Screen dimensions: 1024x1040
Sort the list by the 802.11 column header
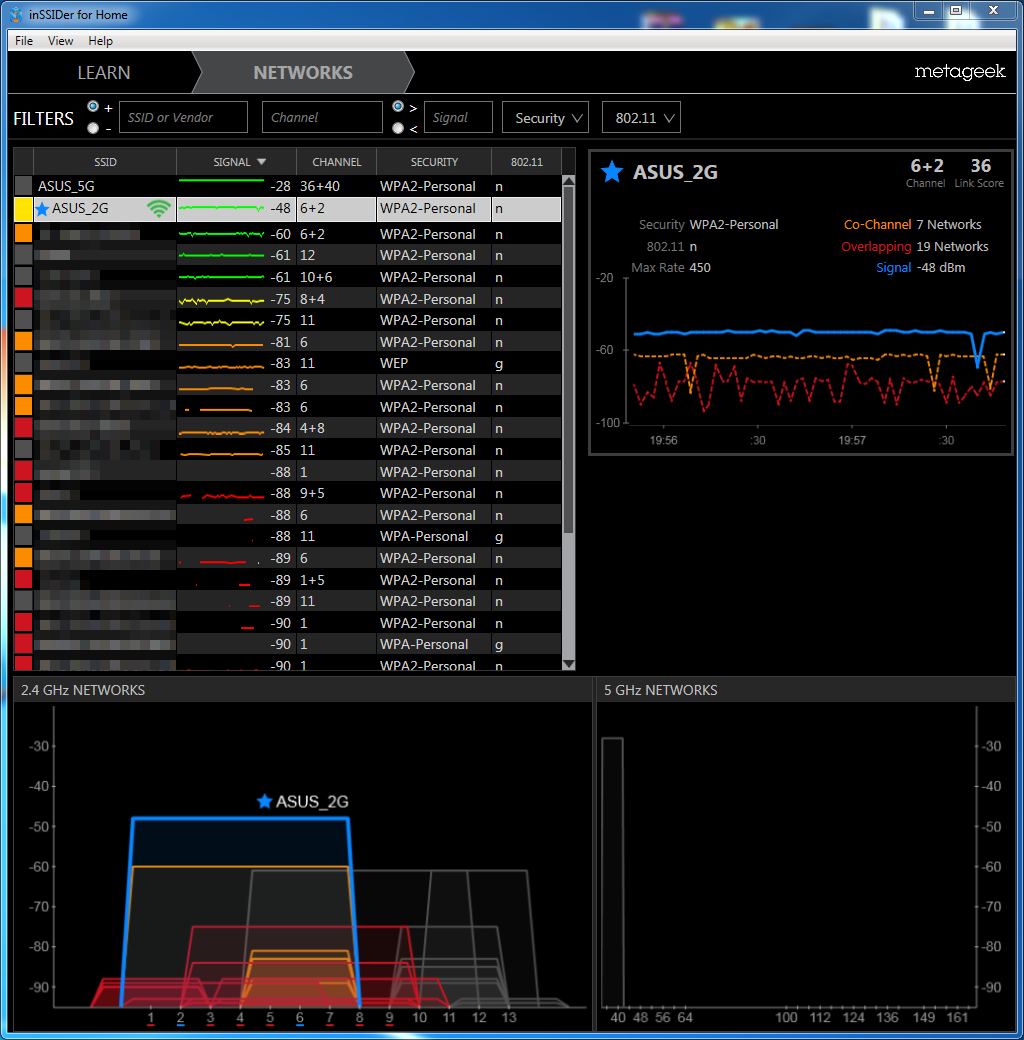527,162
